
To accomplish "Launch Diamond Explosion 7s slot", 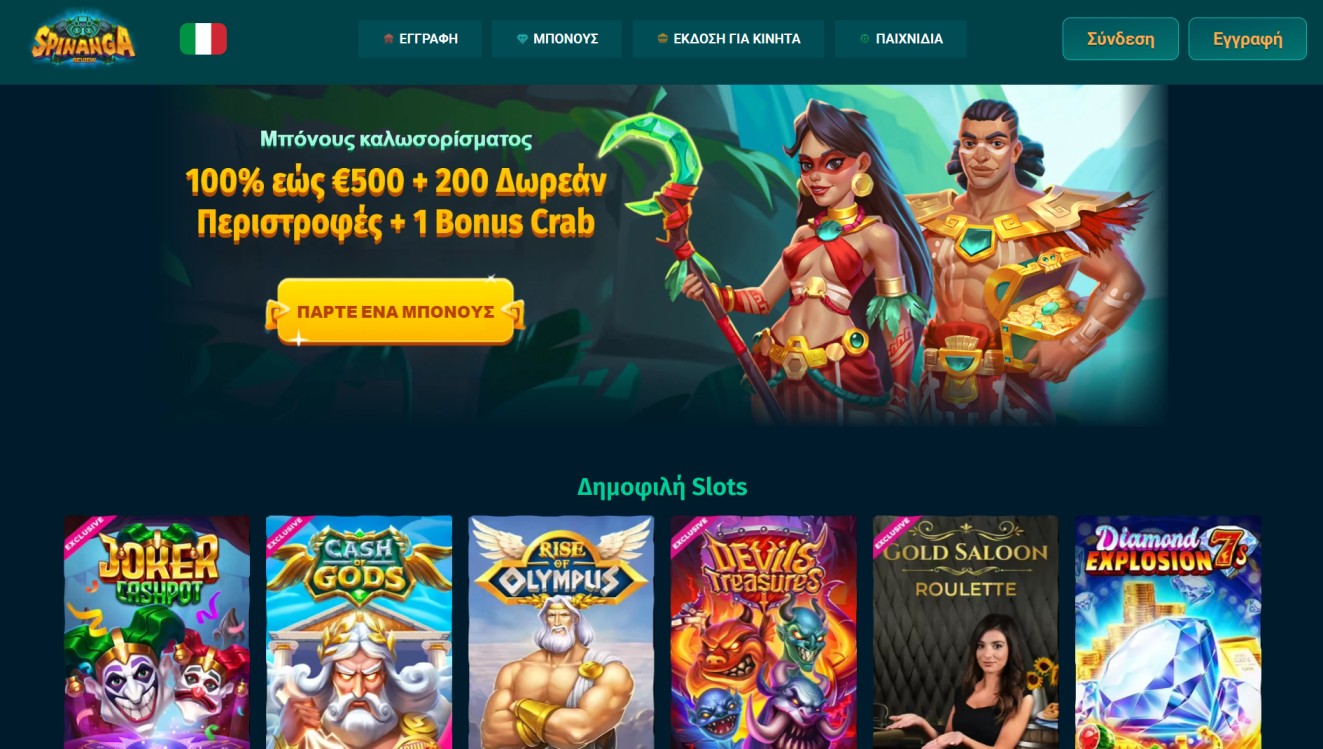I will [x=1168, y=632].
